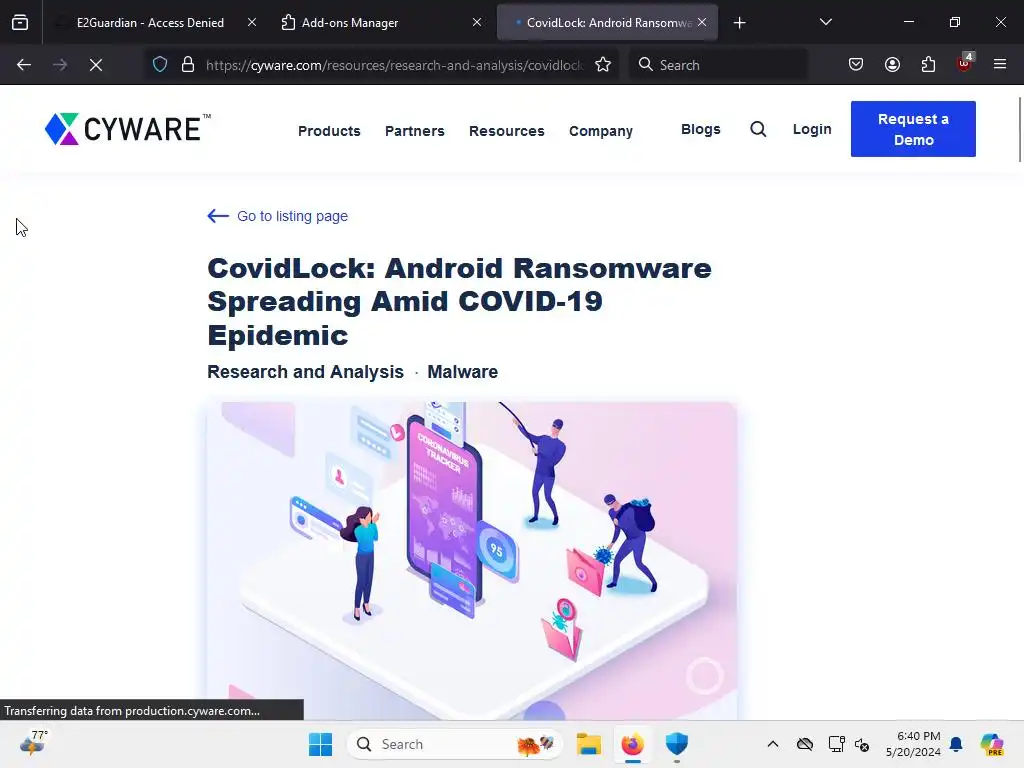Go to listing page link

point(278,216)
